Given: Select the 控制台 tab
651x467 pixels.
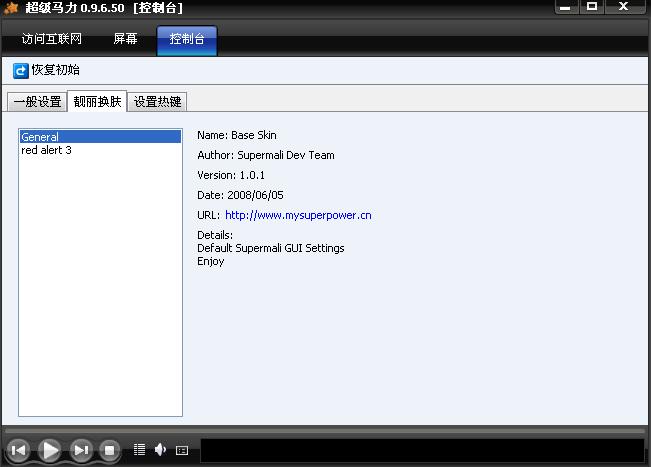Looking at the screenshot, I should click(187, 39).
